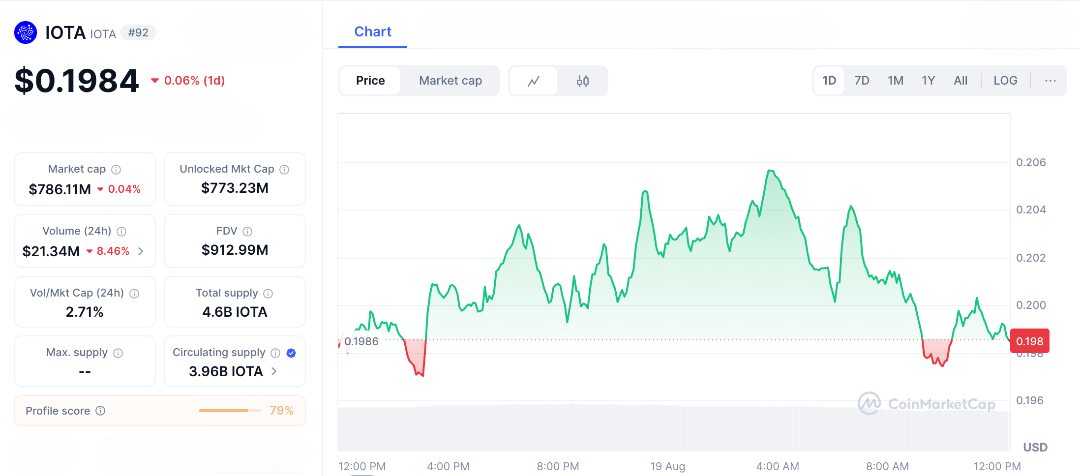Expand Circulating supply details chevron
Viewport: 1080px width, 476px height.
274,372
